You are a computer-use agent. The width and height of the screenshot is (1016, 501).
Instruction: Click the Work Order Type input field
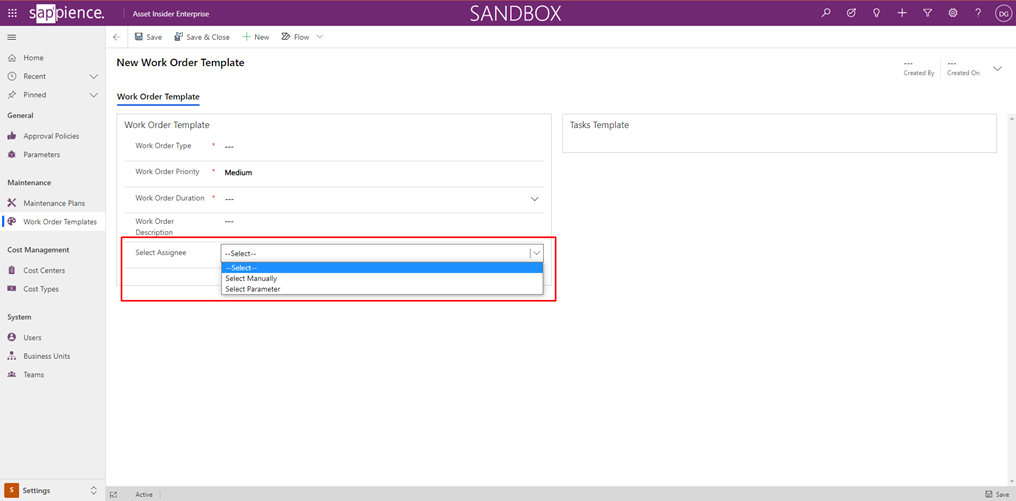tap(380, 146)
